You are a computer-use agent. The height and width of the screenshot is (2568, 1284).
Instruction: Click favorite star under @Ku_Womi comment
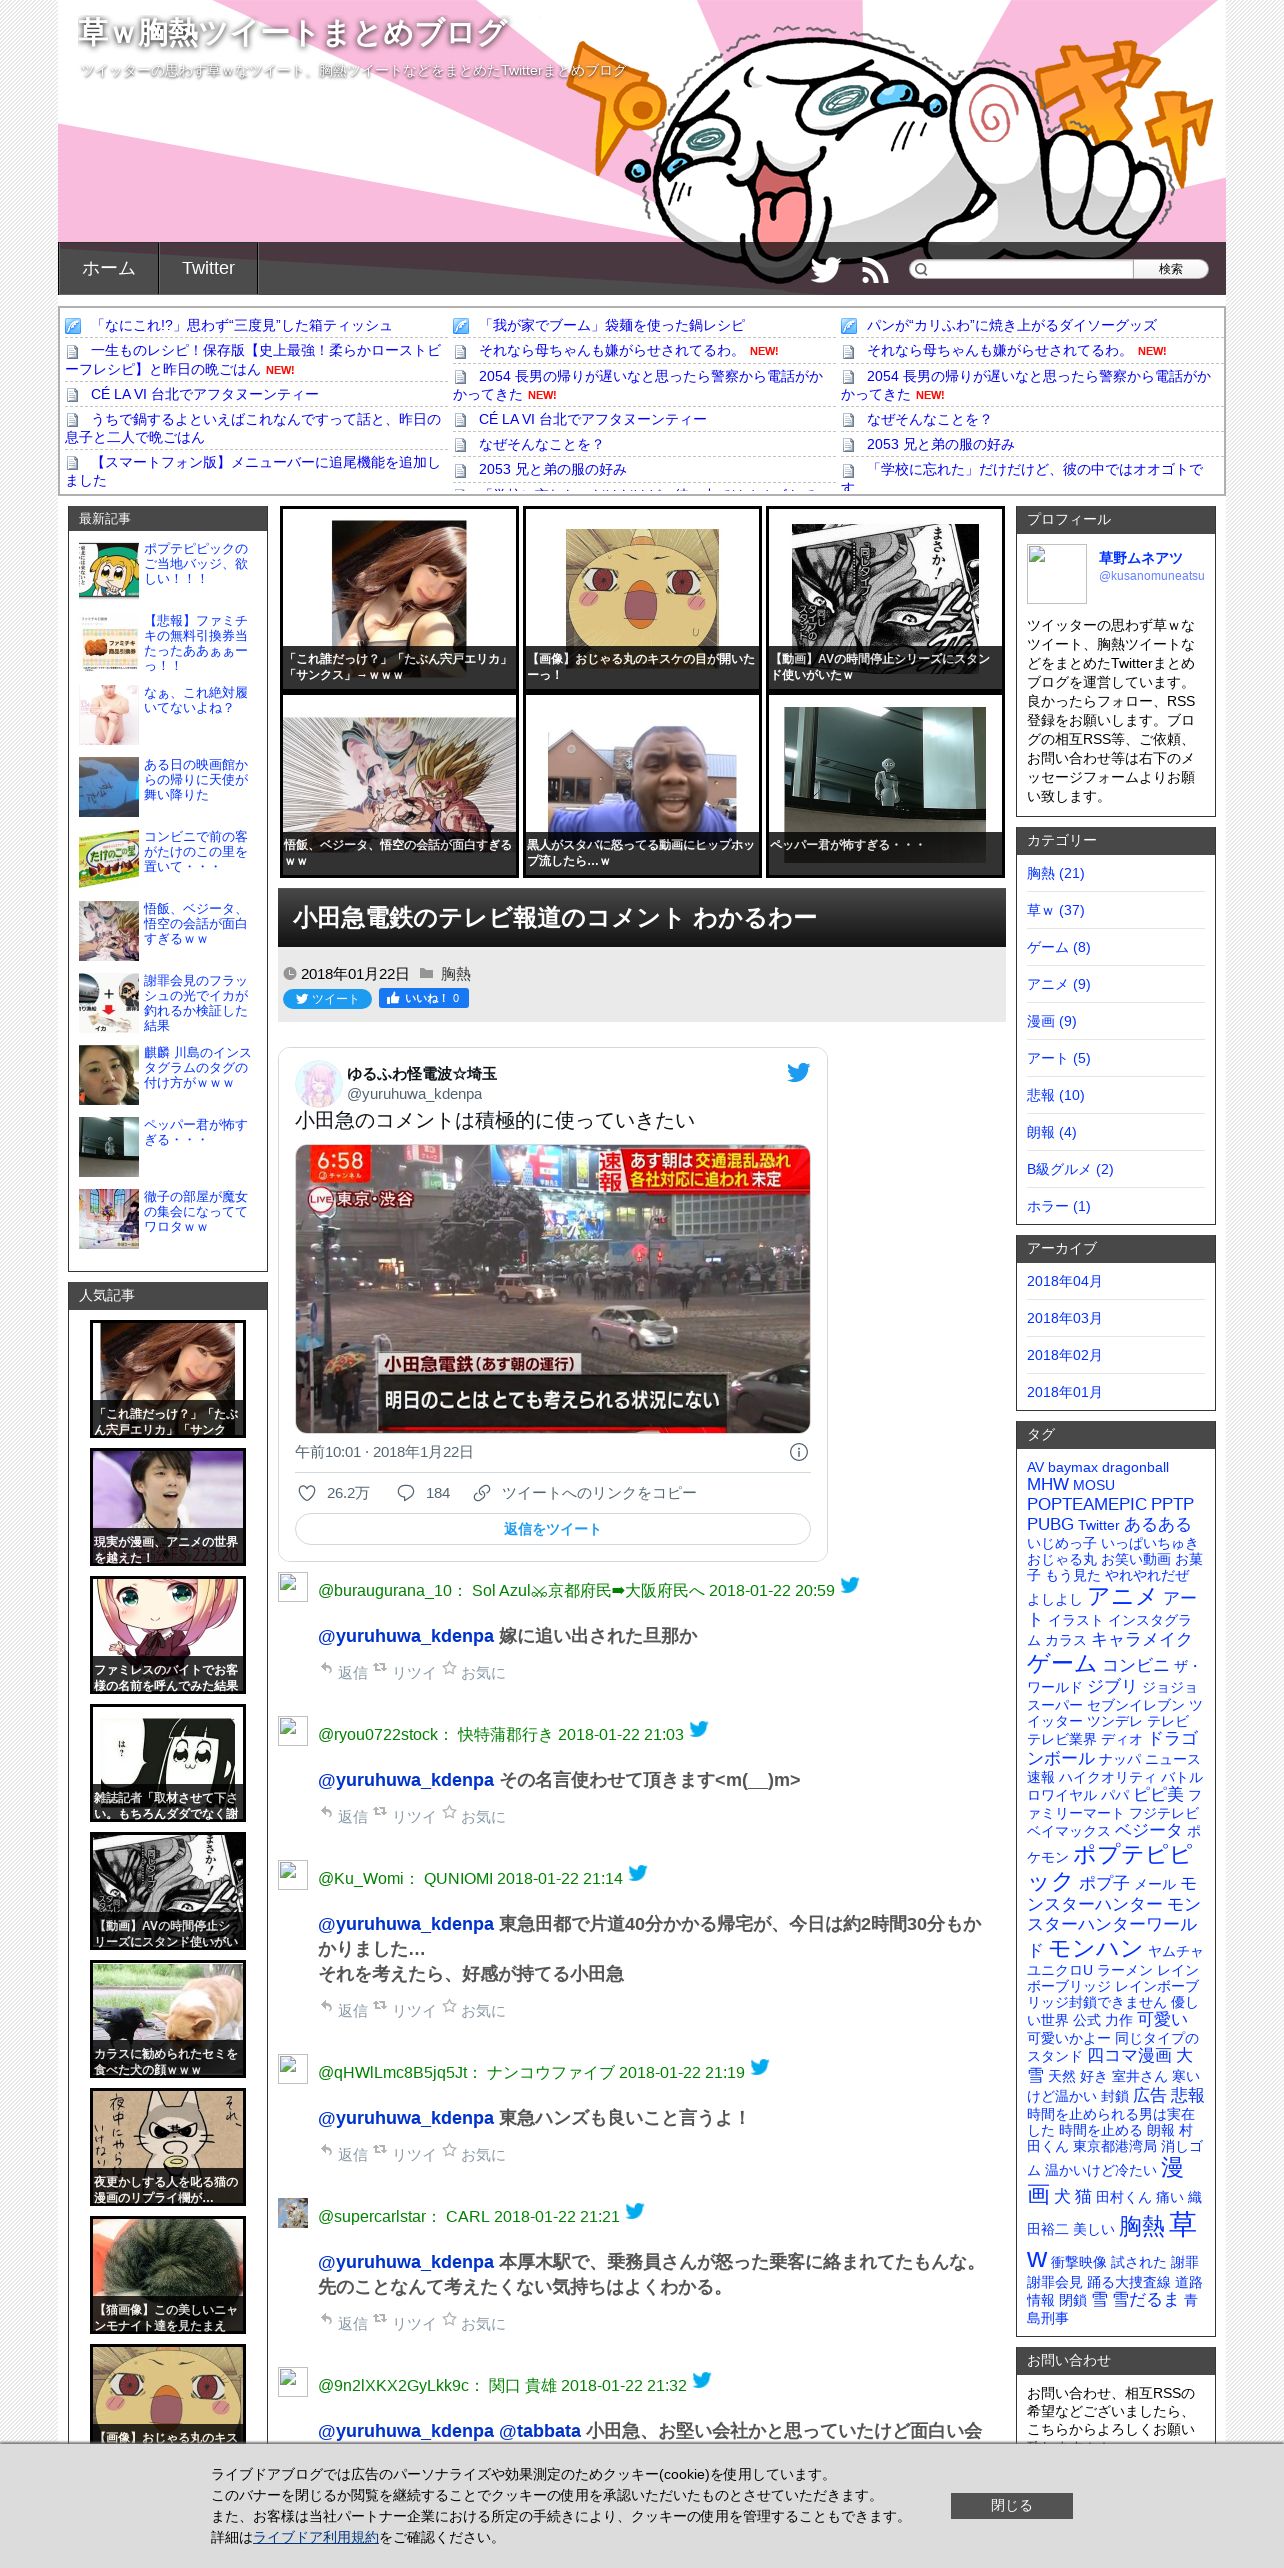449,2005
